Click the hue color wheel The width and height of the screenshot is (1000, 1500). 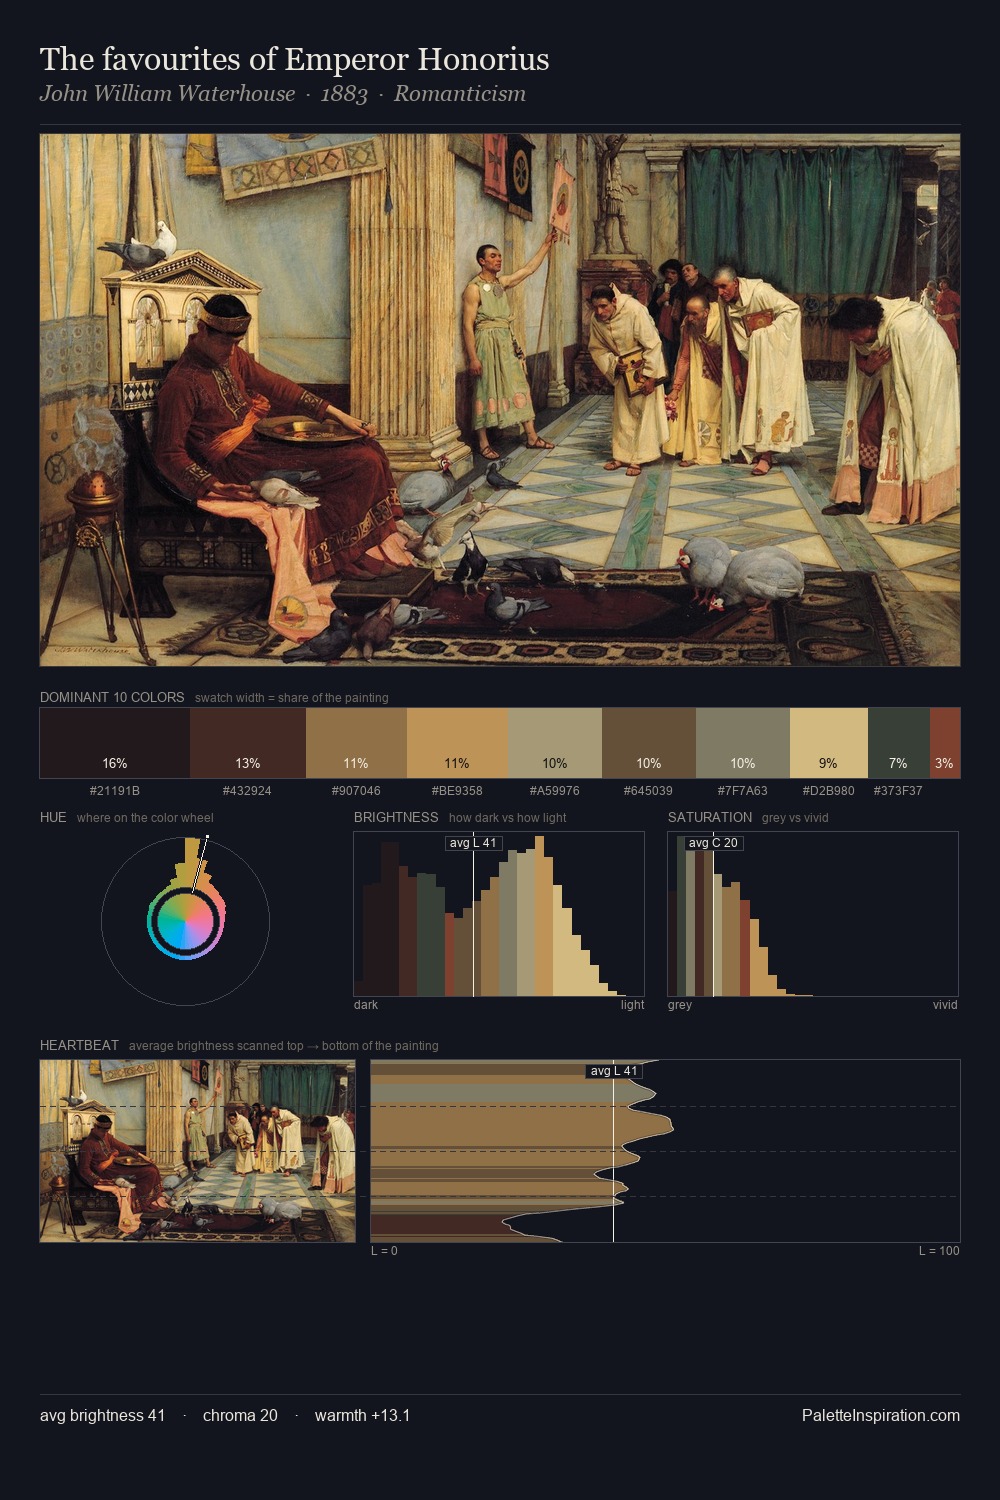pyautogui.click(x=185, y=921)
